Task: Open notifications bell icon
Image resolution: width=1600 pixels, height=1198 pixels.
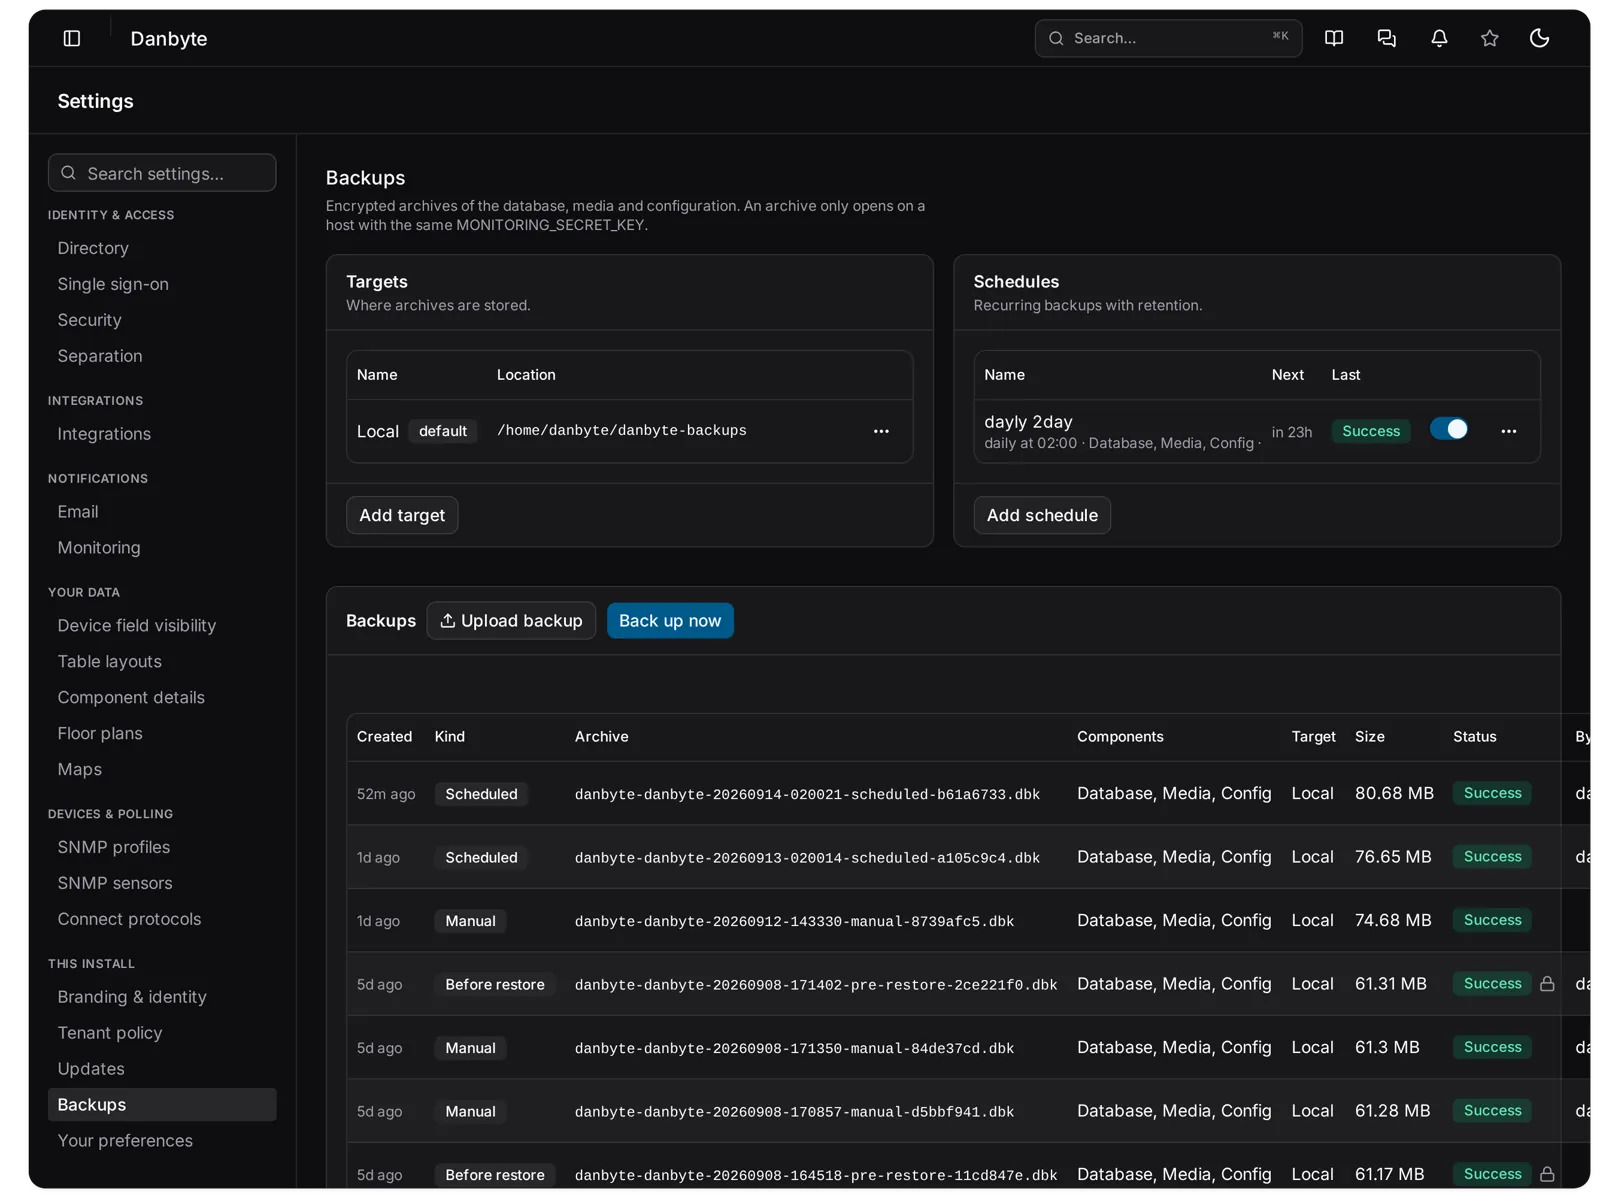Action: pos(1439,38)
